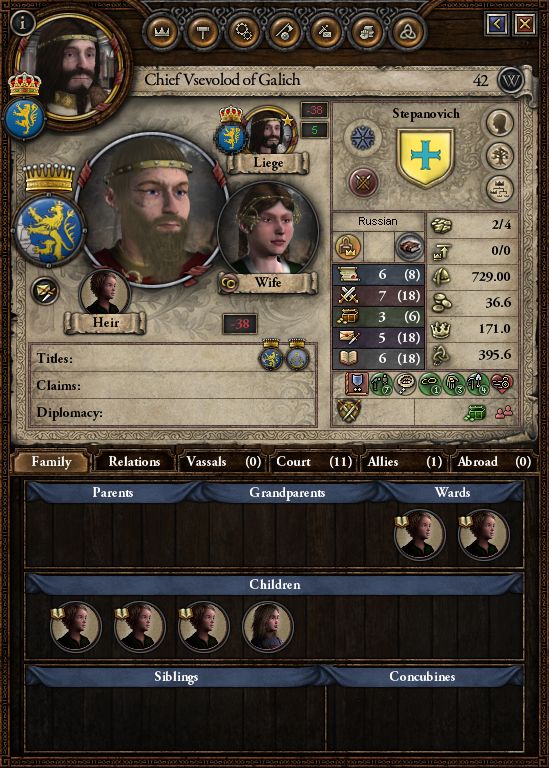Select the first ward portrait
Screen dimensions: 549x768
pos(420,534)
